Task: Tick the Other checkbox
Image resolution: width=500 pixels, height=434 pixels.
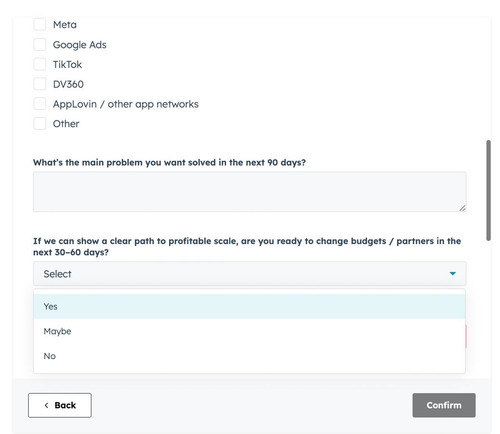Action: coord(40,124)
